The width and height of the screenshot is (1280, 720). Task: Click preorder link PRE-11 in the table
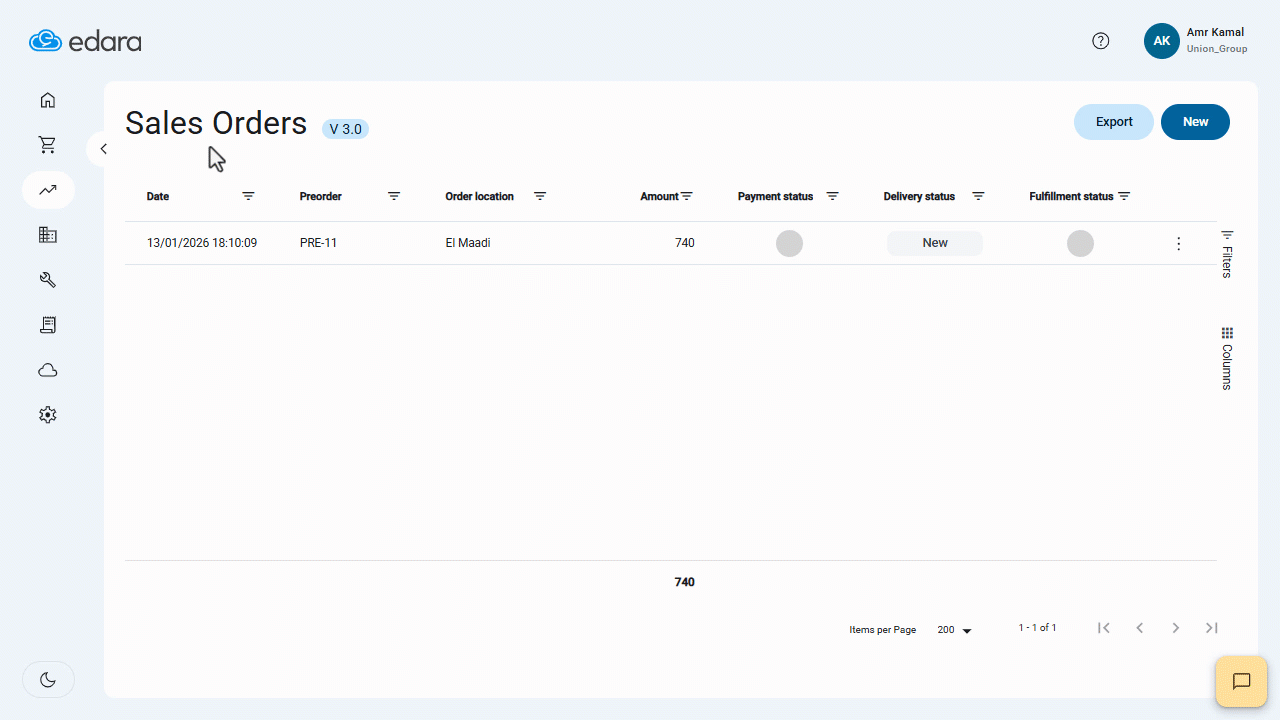tap(317, 242)
